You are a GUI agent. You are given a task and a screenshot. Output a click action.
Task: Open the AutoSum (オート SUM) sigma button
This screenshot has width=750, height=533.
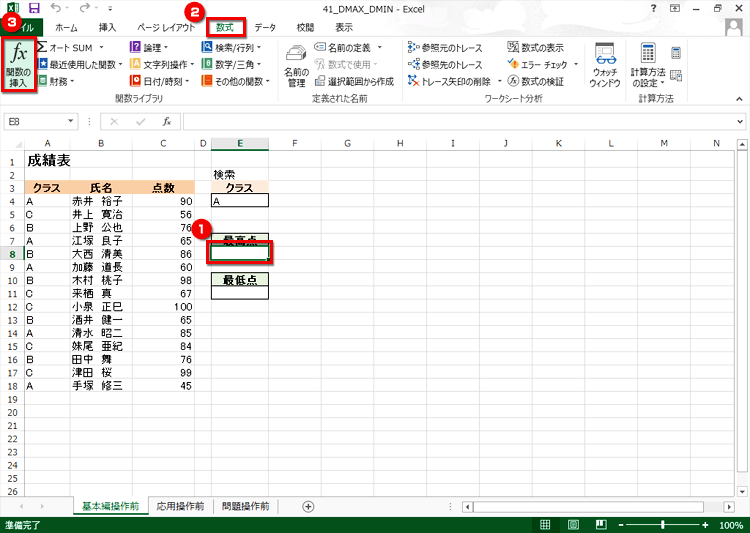(65, 47)
